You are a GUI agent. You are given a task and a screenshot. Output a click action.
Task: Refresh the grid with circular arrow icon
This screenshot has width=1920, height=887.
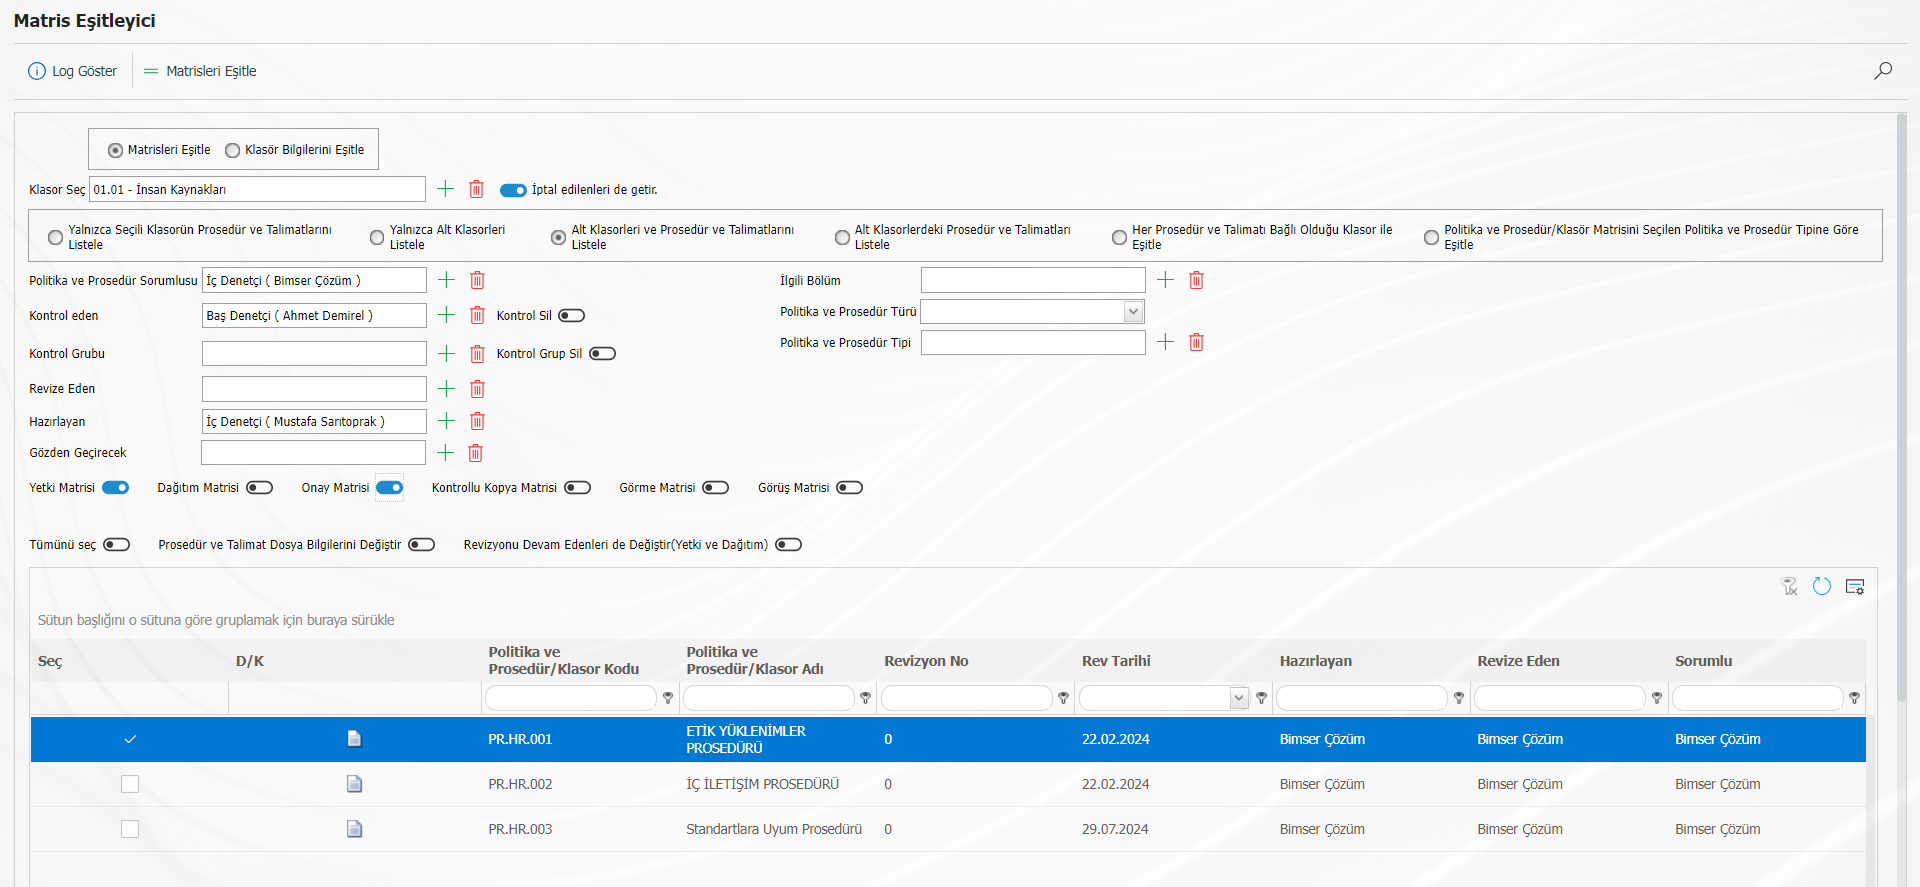coord(1822,586)
